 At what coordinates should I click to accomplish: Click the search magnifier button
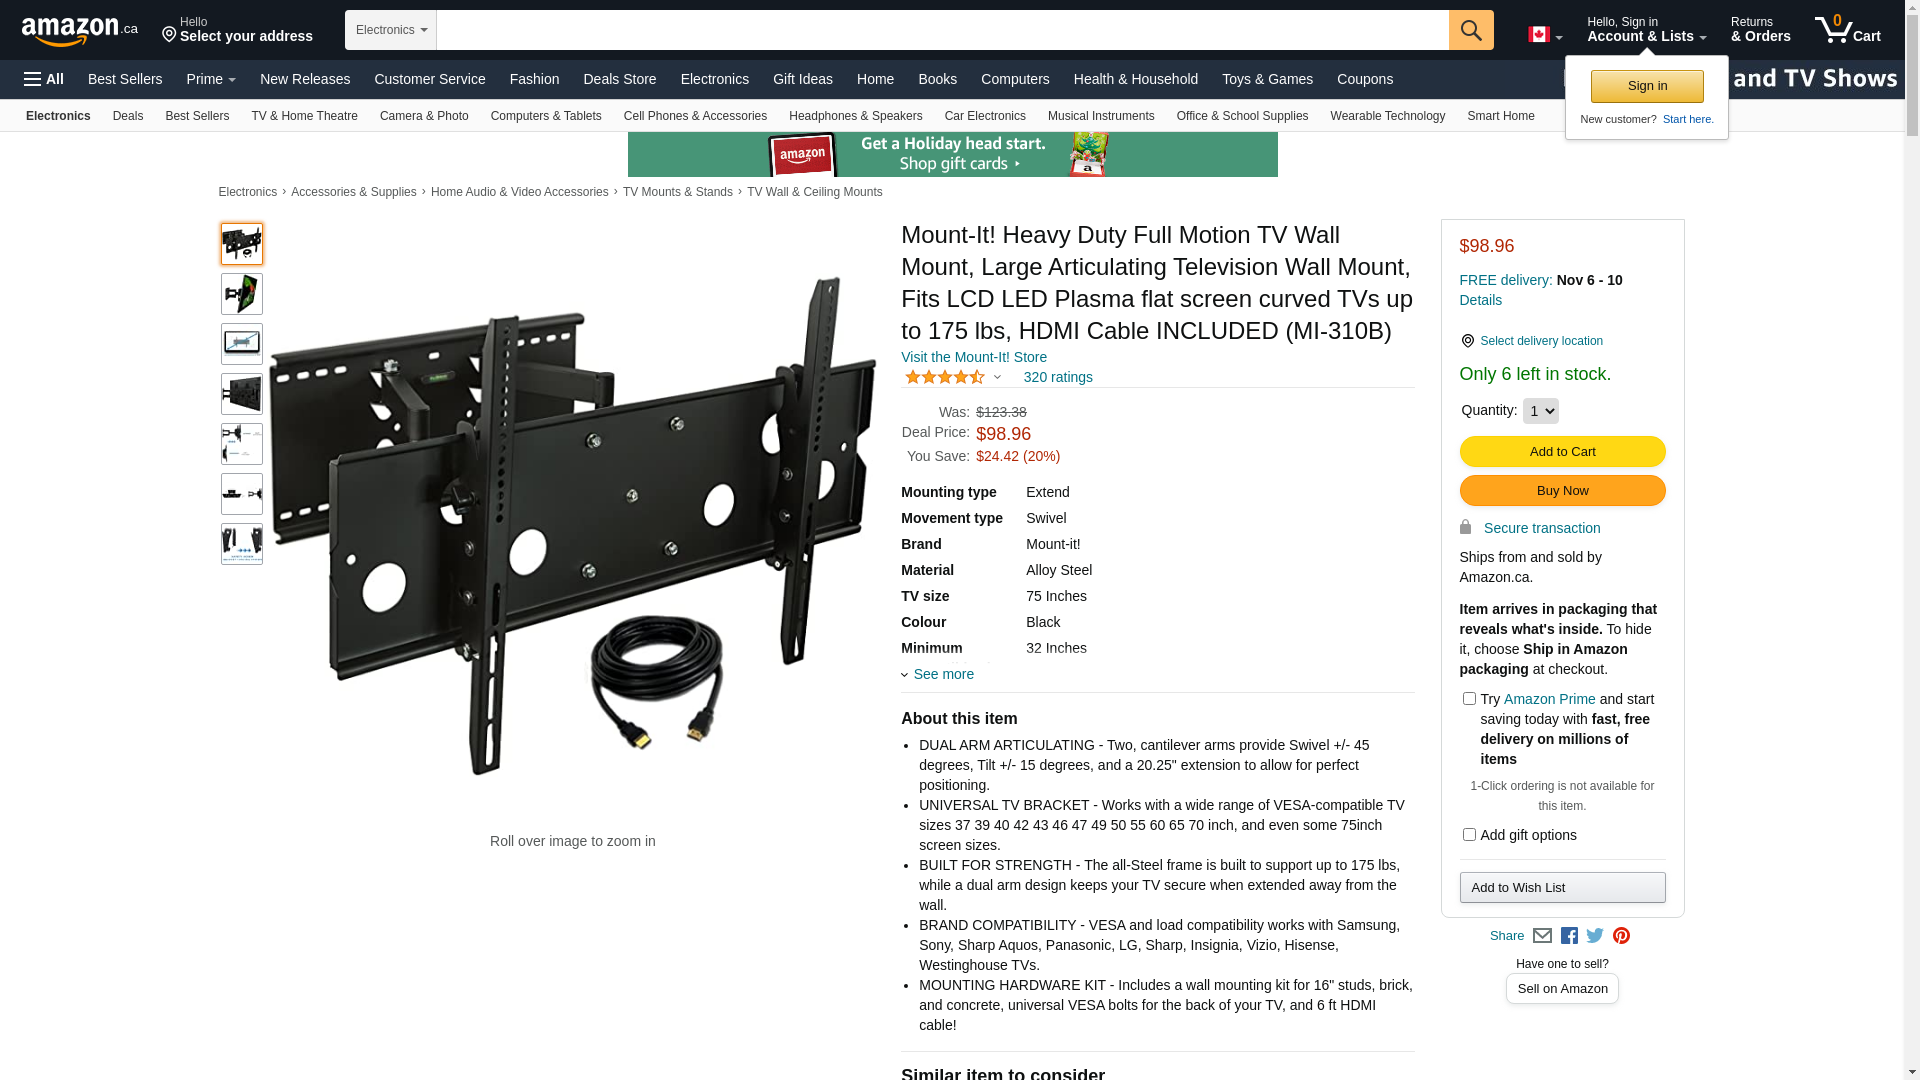point(1471,30)
